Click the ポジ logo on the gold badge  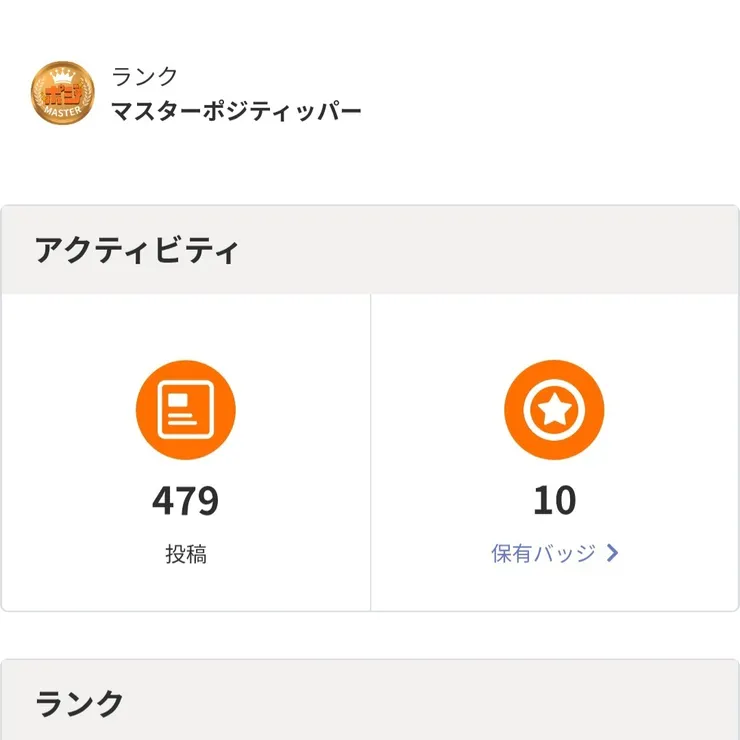tap(63, 94)
